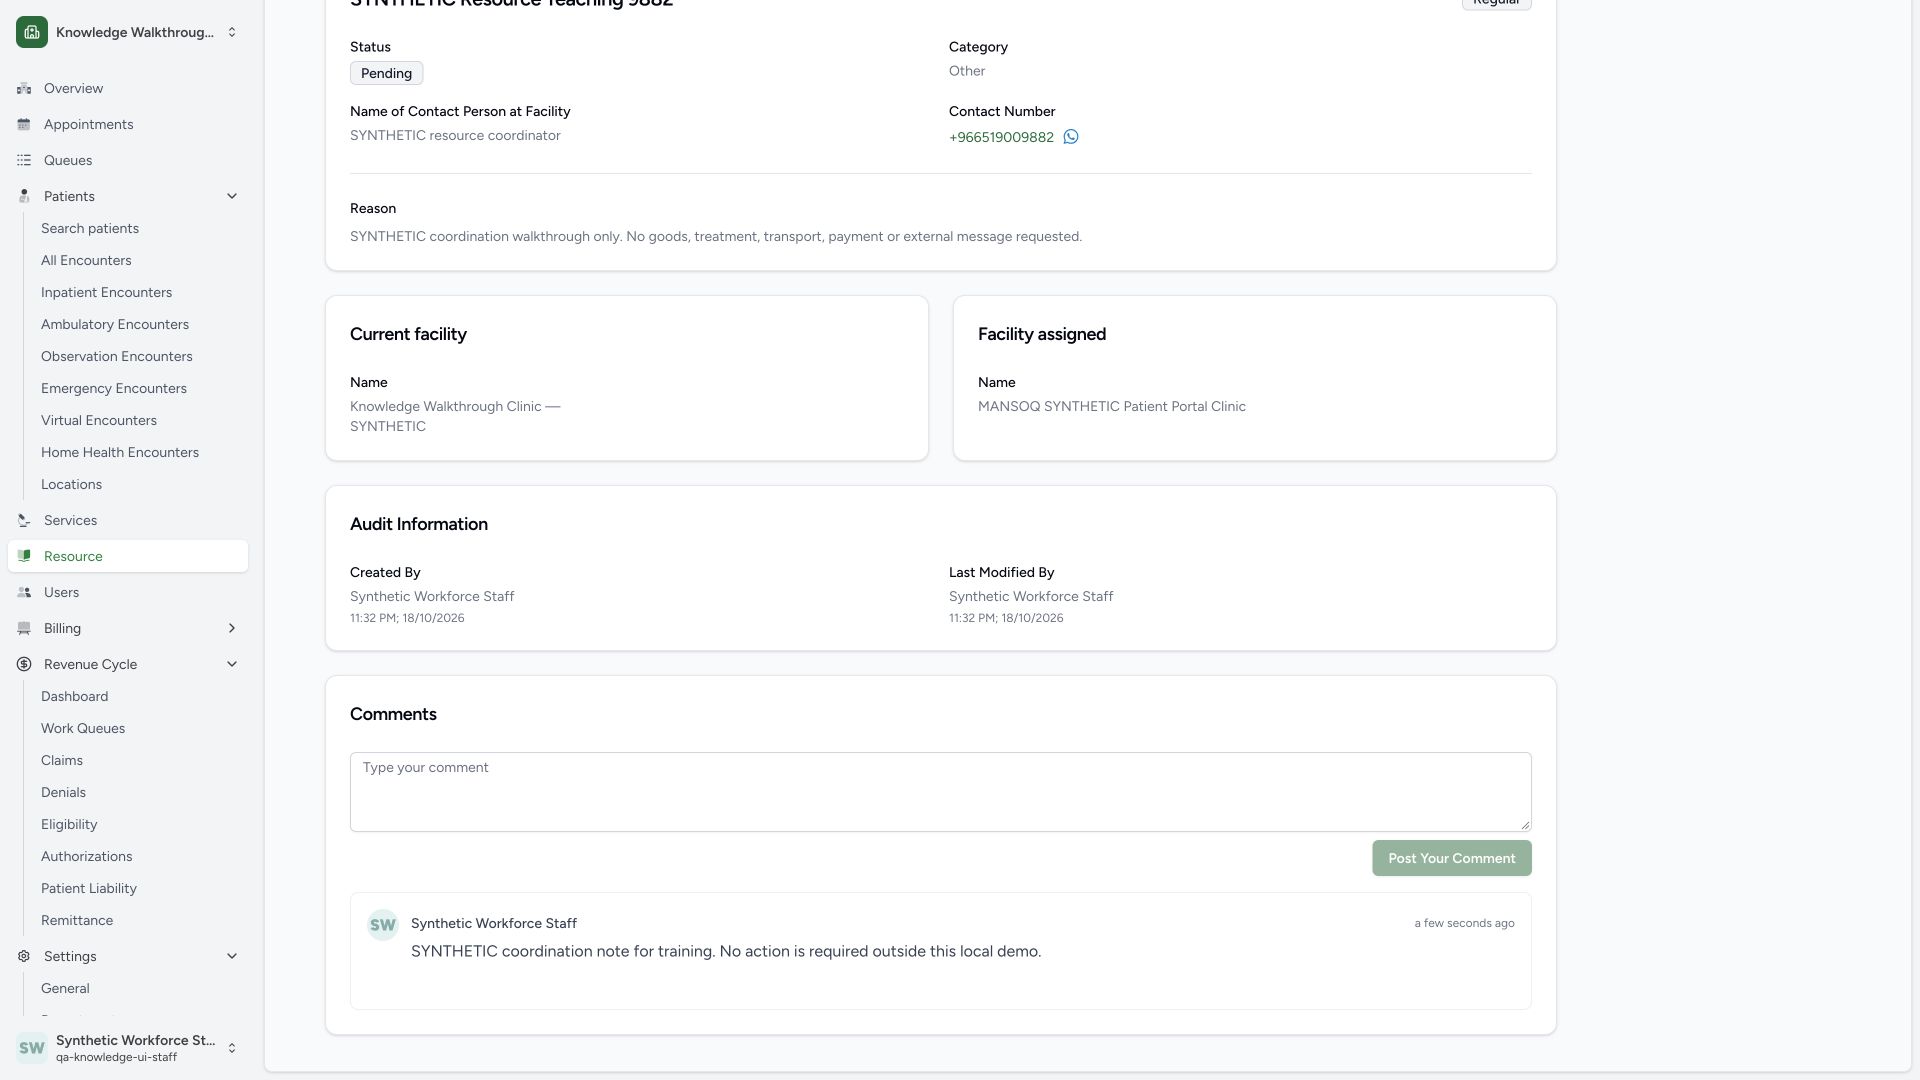
Task: Click 'MANSOQ SYNTHETIC Patient Portal Clinic' text
Action: click(x=1112, y=406)
